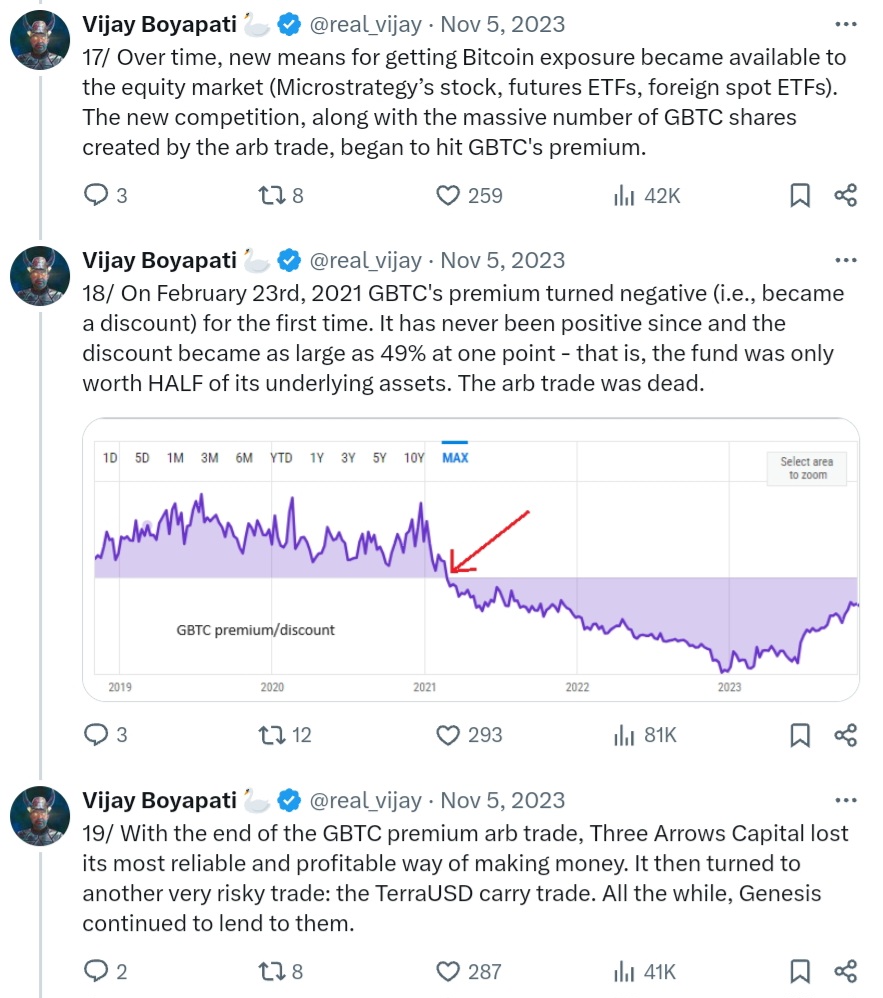Screen dimensions: 883x998
Task: Click the Select area to zoom button
Action: pos(806,468)
